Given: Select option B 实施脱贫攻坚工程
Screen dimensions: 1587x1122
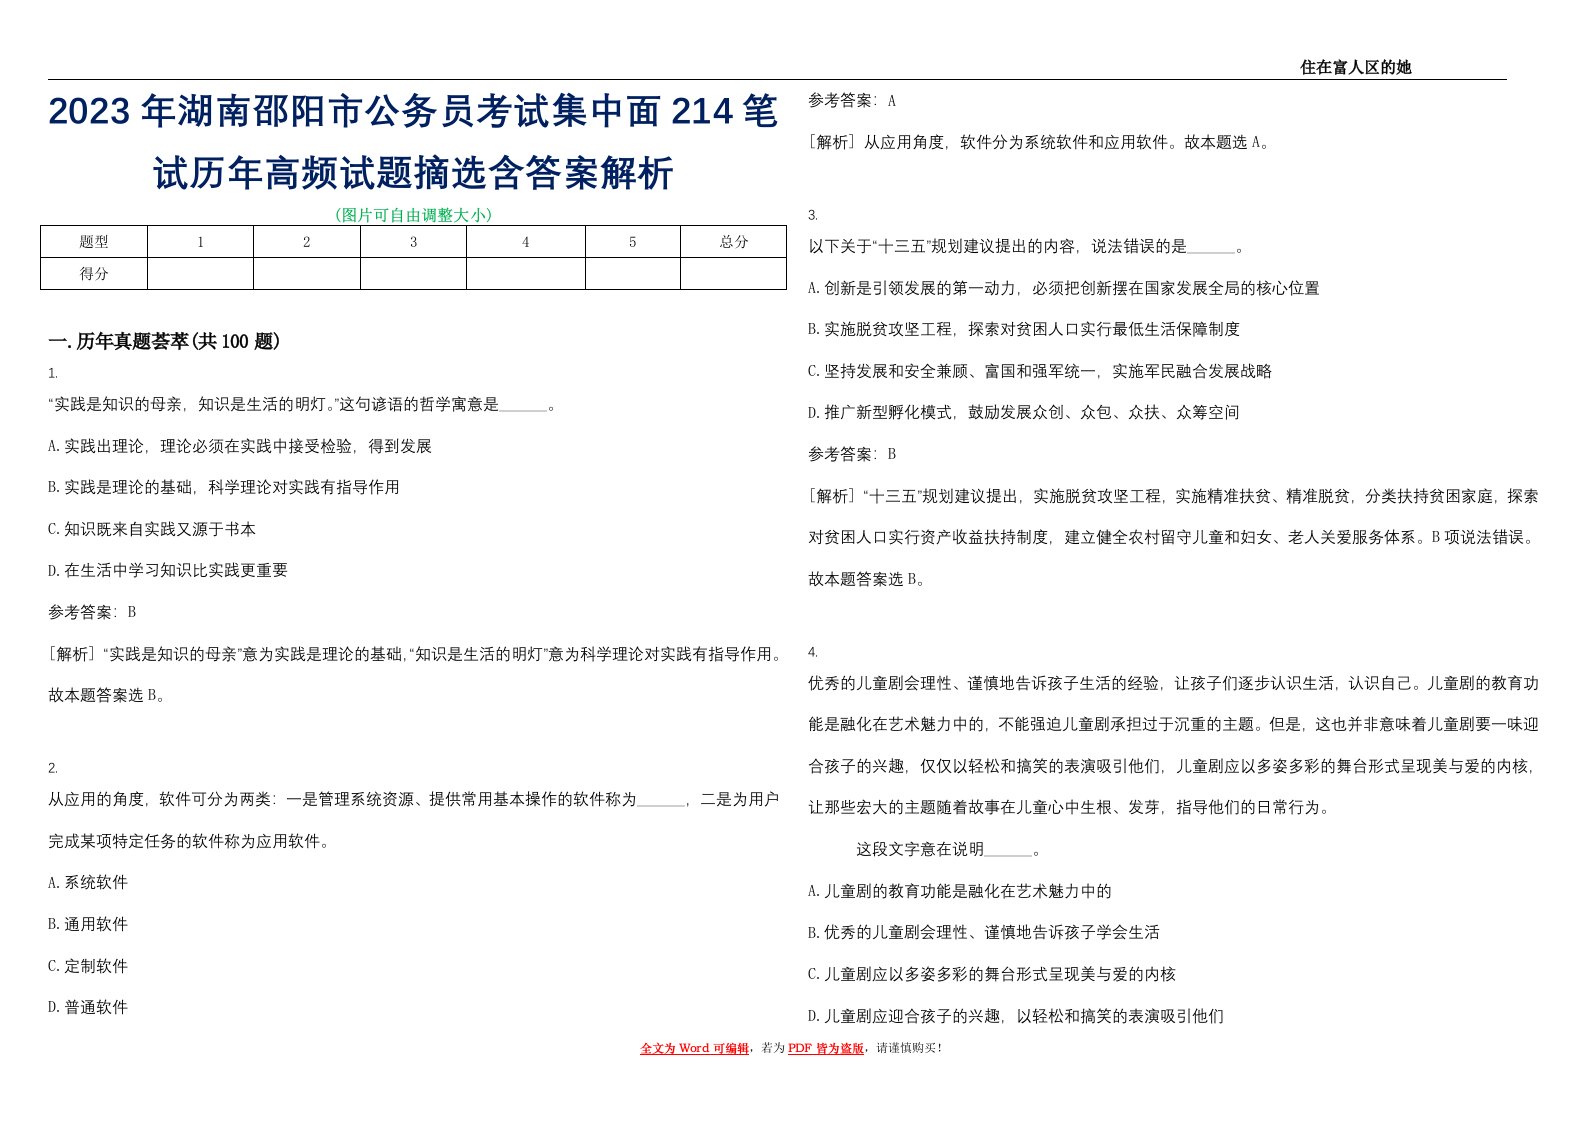Looking at the screenshot, I should pyautogui.click(x=1024, y=329).
